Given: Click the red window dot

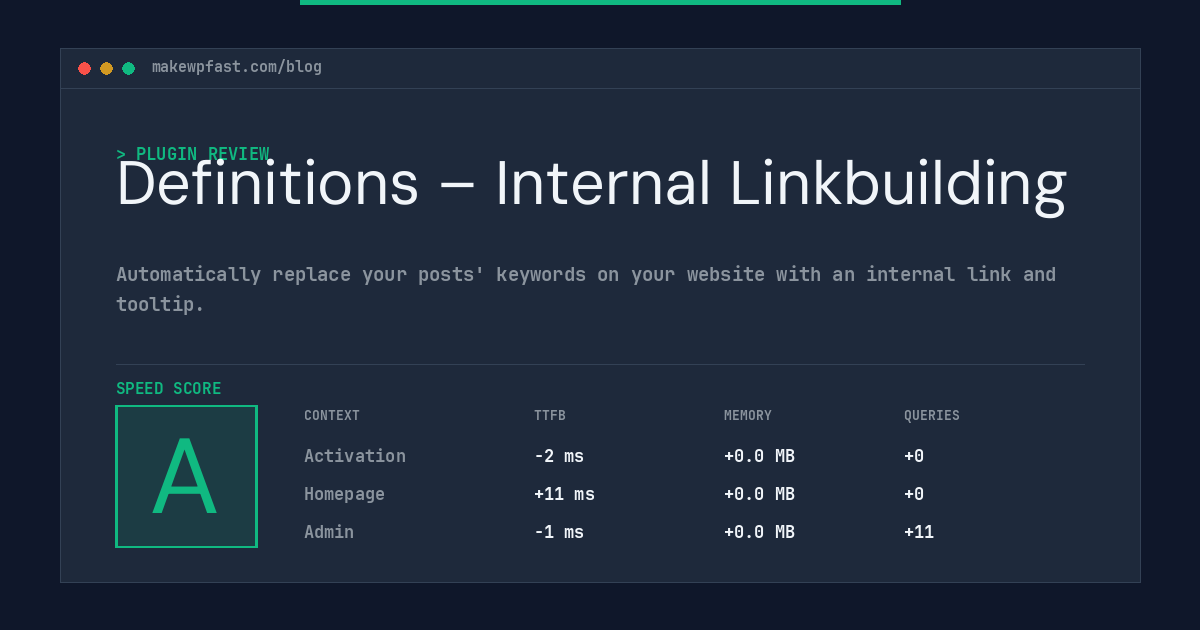Looking at the screenshot, I should tap(84, 68).
